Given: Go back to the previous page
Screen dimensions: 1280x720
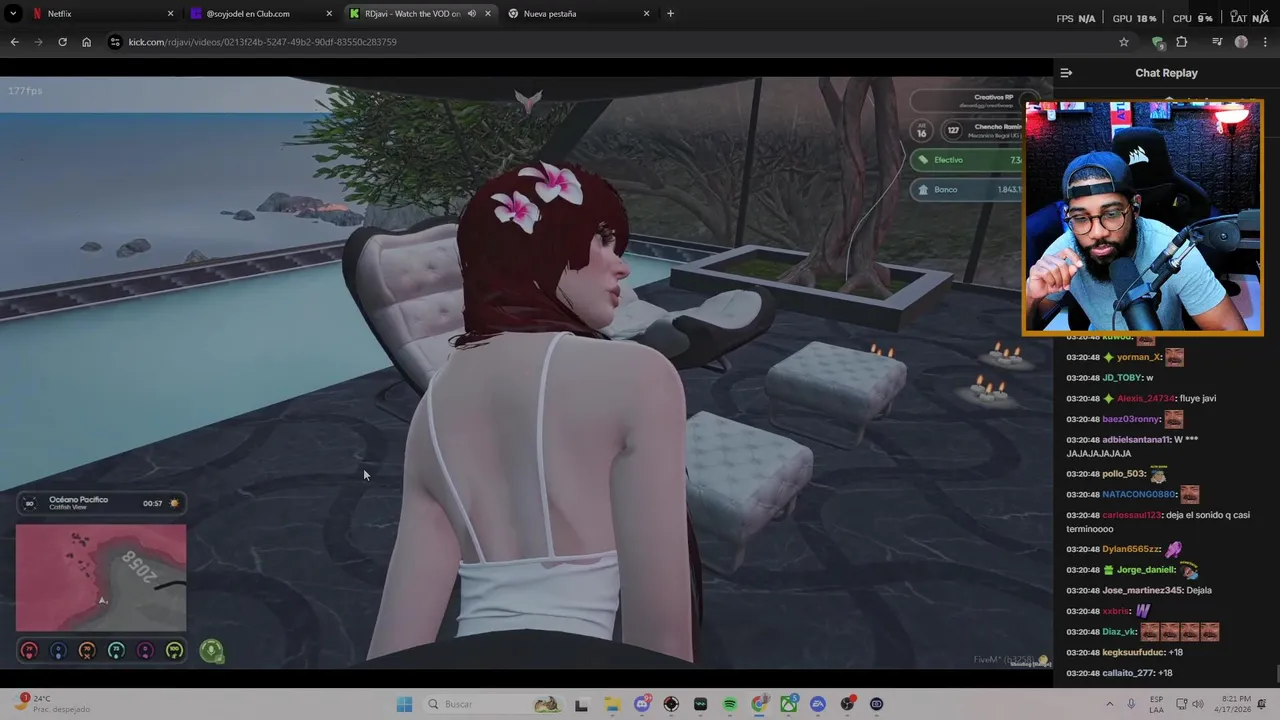Looking at the screenshot, I should [14, 42].
